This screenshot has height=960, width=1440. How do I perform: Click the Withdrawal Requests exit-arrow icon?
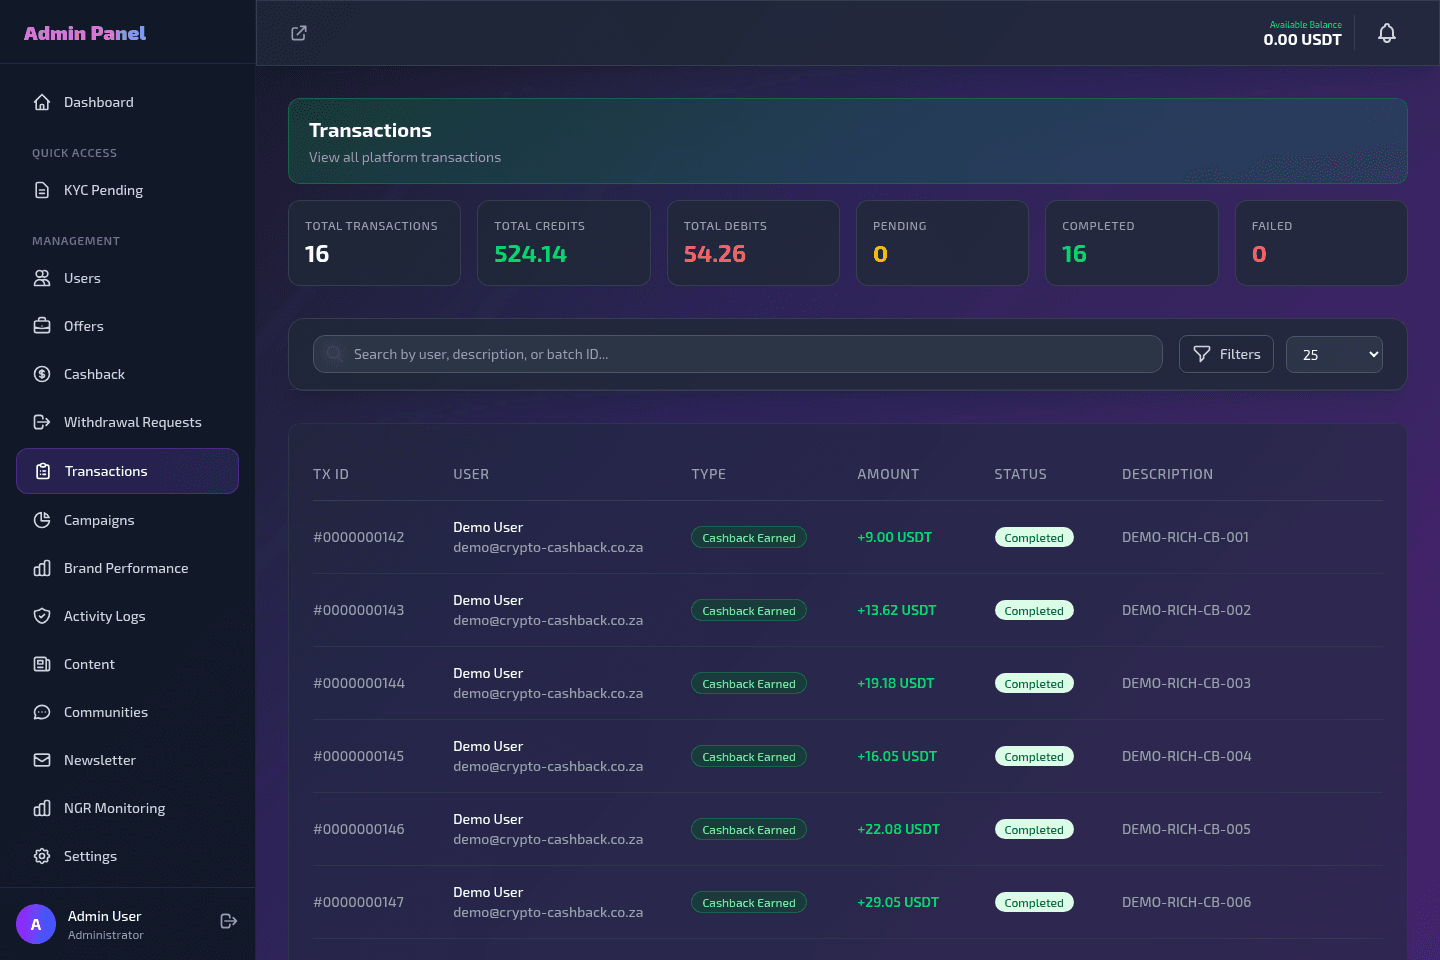pyautogui.click(x=42, y=422)
